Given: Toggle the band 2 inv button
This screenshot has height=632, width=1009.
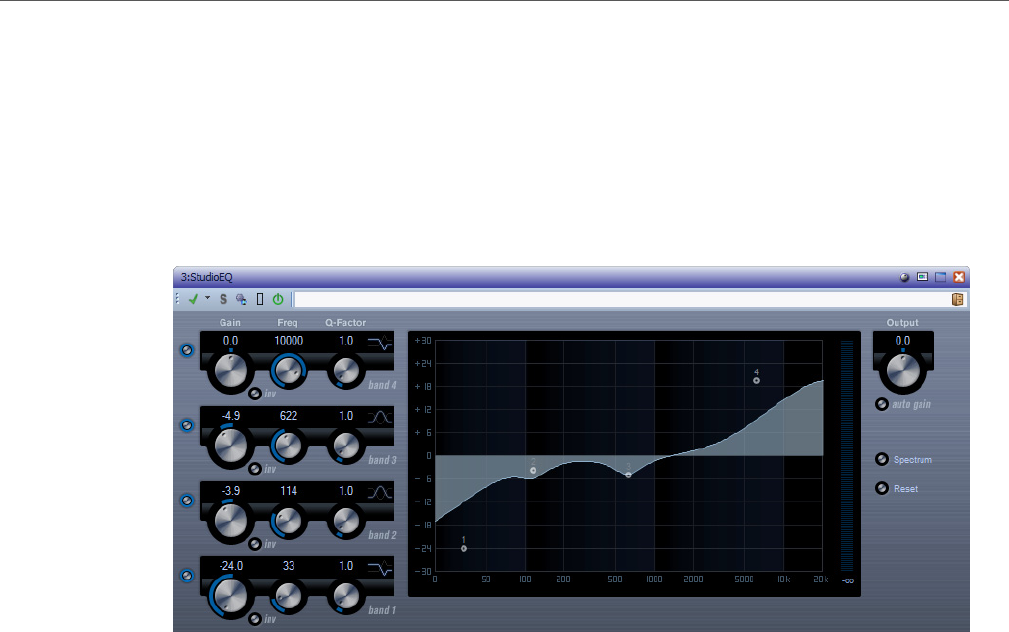Looking at the screenshot, I should (255, 544).
